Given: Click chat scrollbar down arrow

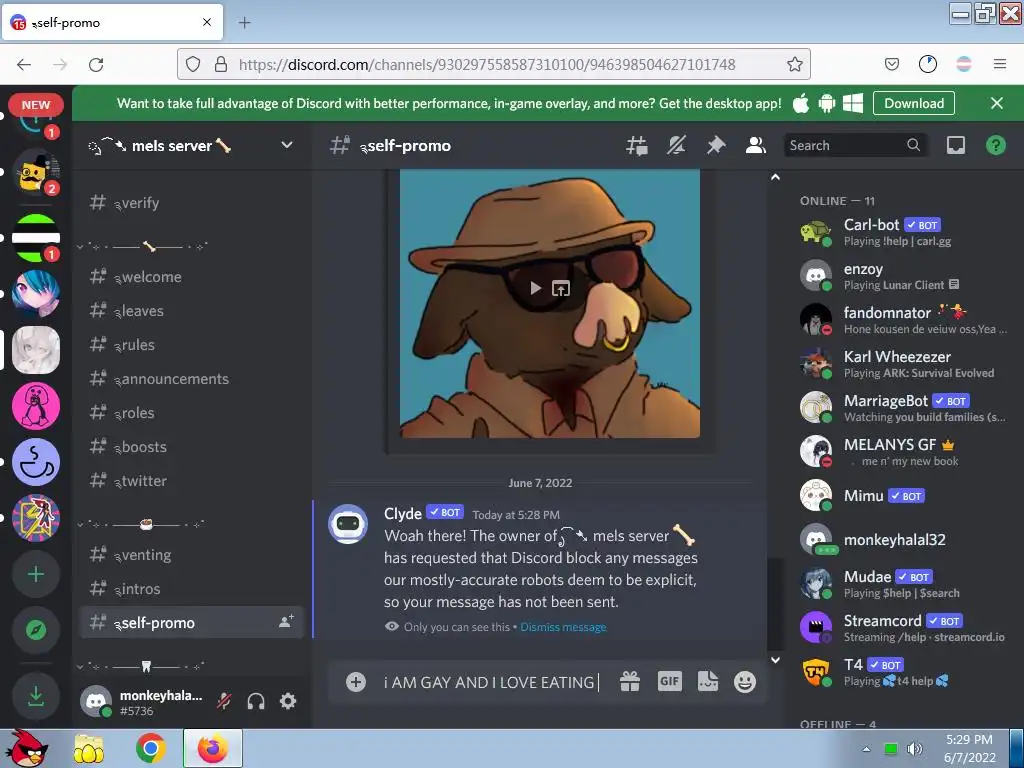Looking at the screenshot, I should point(775,660).
